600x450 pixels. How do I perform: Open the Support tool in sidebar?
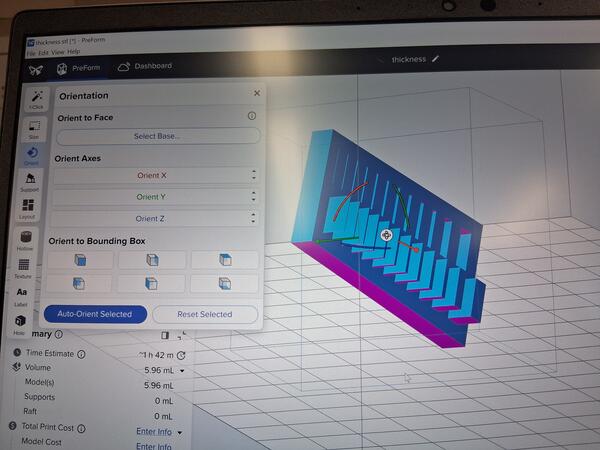30,182
